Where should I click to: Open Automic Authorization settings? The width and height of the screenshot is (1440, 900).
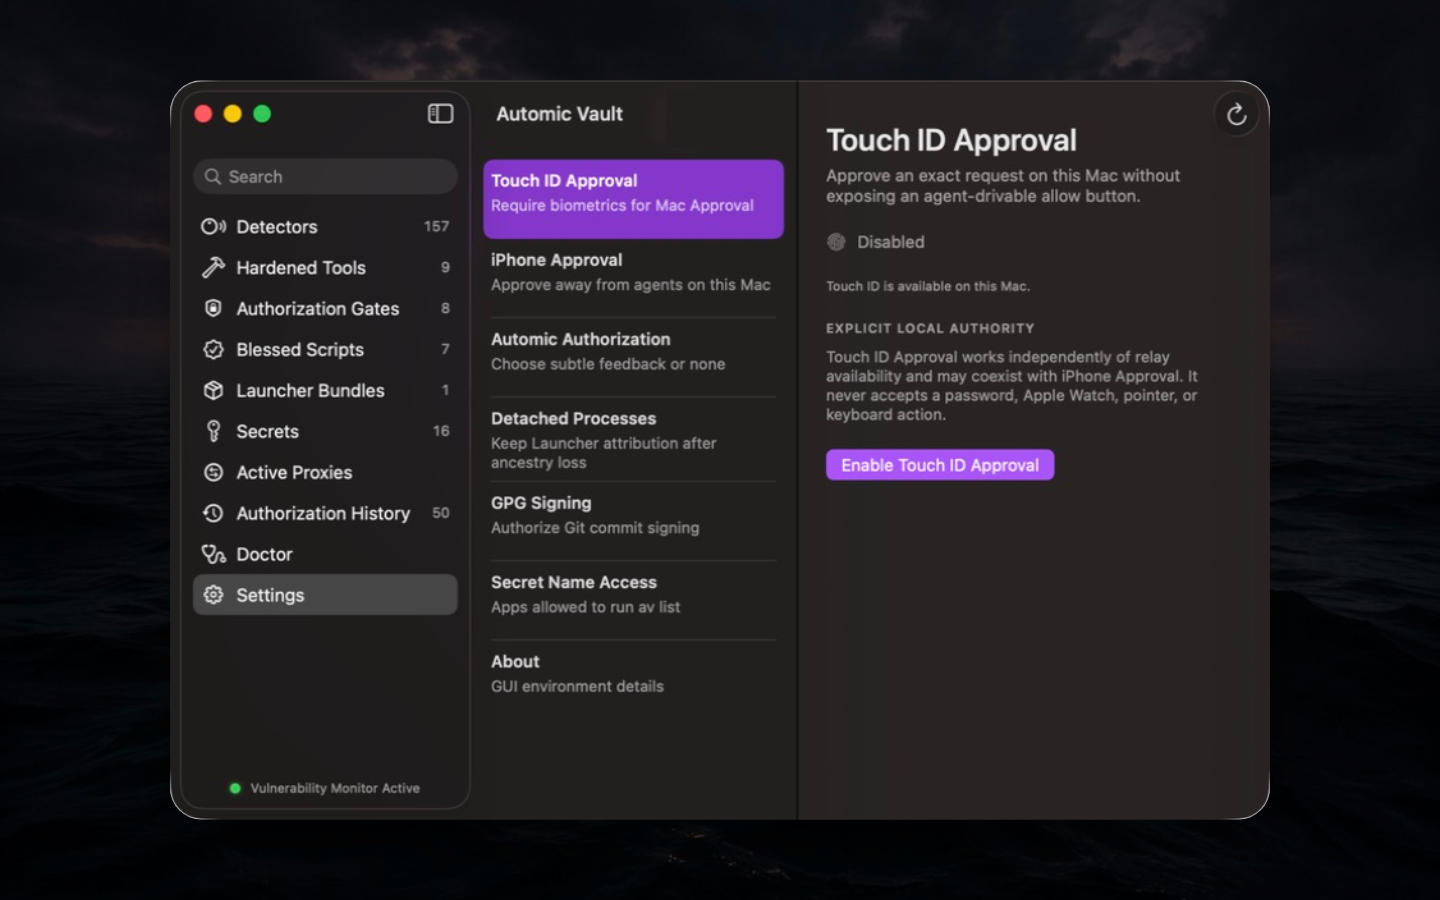pos(633,357)
